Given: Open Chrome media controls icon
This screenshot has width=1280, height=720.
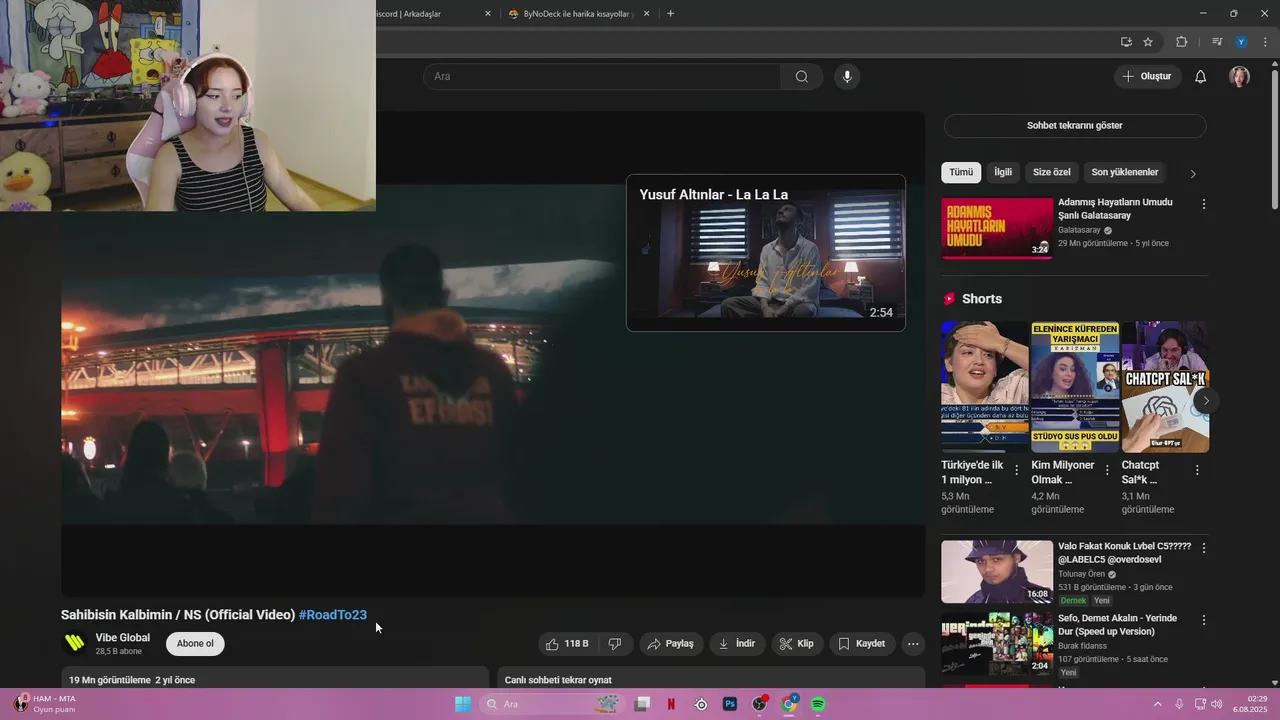Looking at the screenshot, I should click(x=1217, y=42).
